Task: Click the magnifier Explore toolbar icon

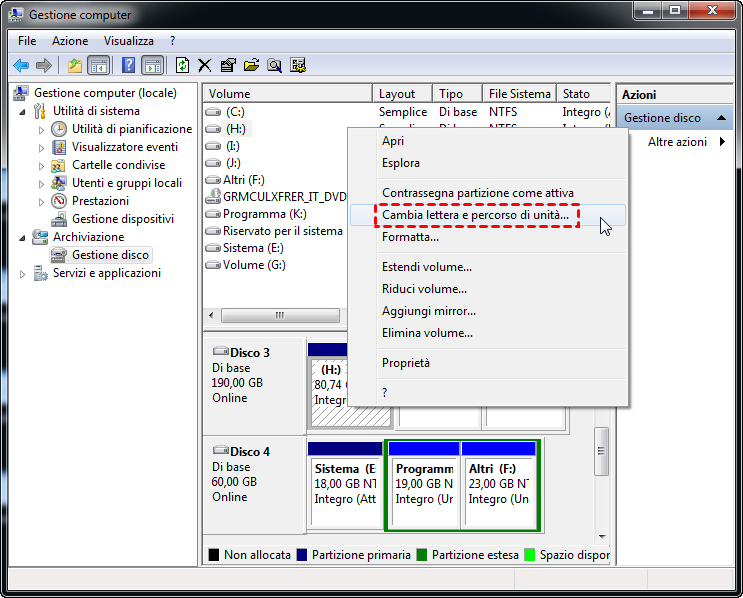Action: tap(274, 65)
